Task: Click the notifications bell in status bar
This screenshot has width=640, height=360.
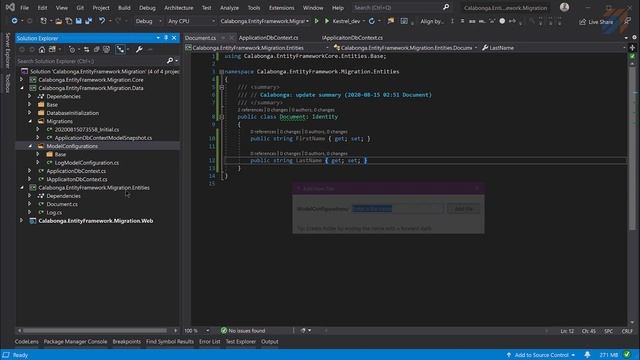Action: [x=587, y=355]
